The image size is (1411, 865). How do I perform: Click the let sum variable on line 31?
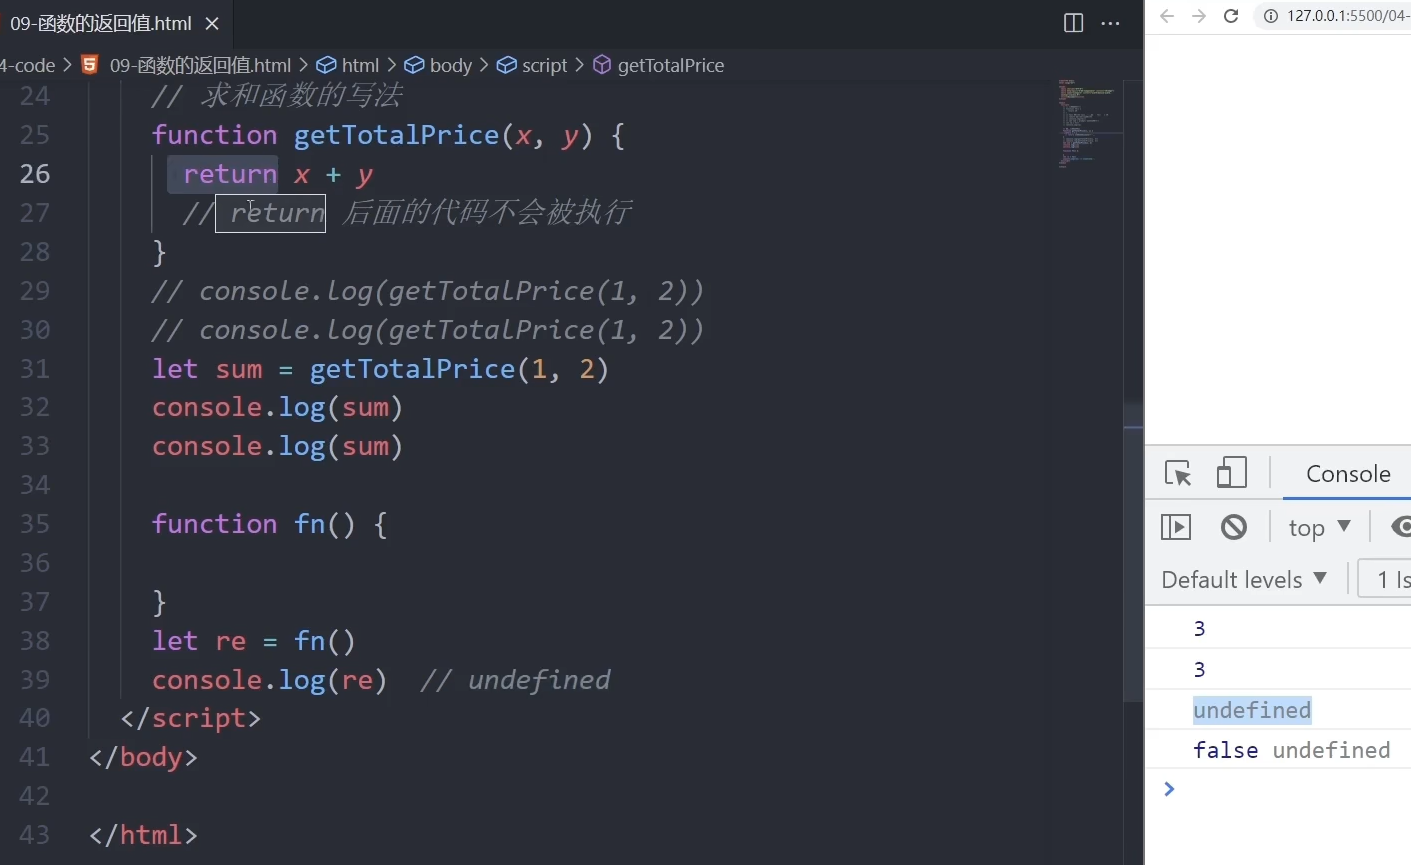tap(239, 369)
